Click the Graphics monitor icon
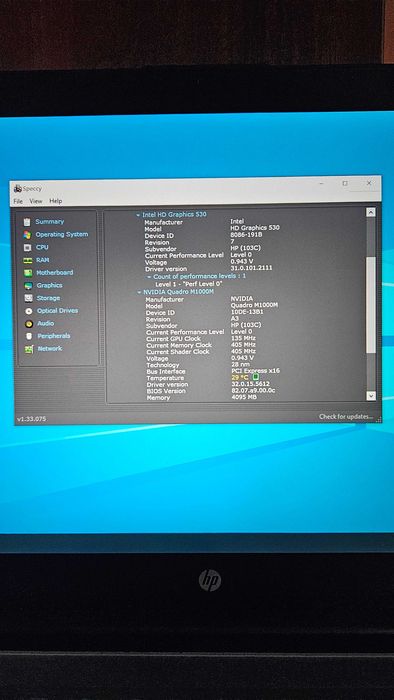This screenshot has height=700, width=394. pyautogui.click(x=28, y=286)
